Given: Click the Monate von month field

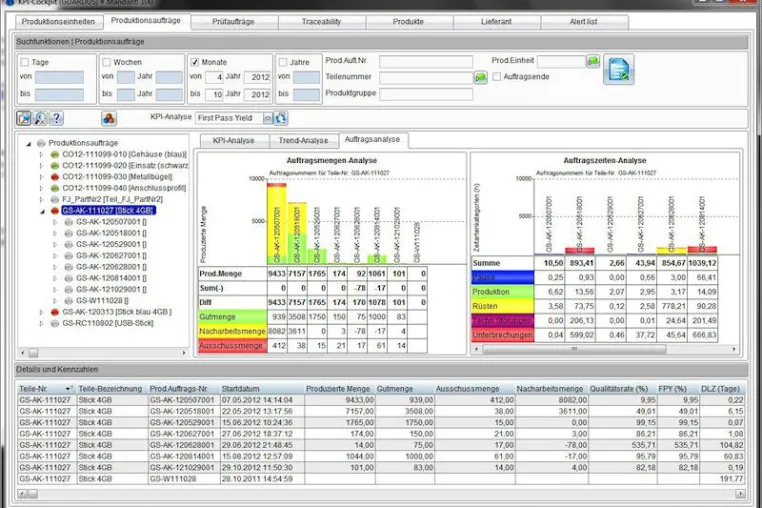Looking at the screenshot, I should tap(214, 77).
